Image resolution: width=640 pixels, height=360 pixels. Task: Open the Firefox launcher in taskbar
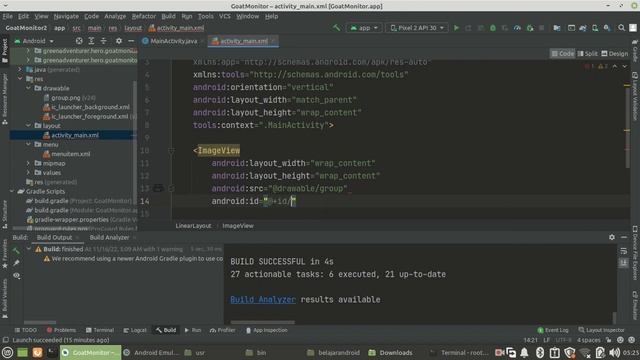point(37,352)
